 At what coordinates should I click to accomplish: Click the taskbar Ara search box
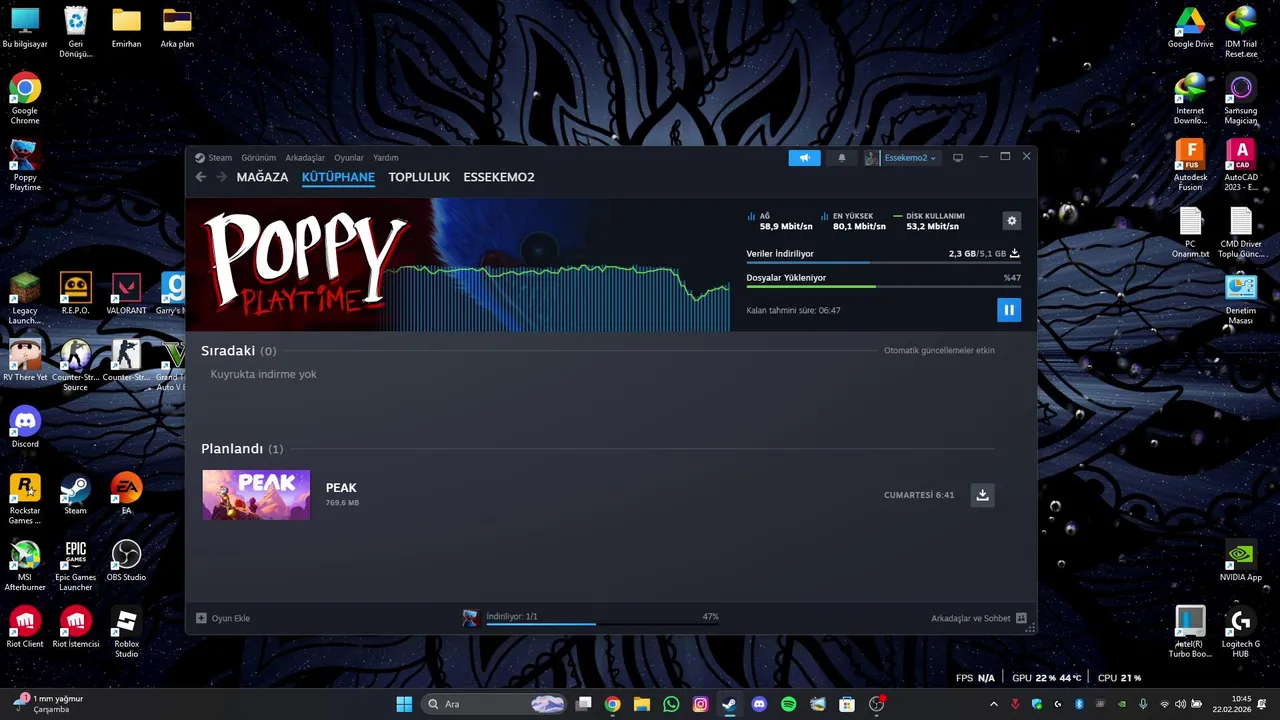pos(495,704)
